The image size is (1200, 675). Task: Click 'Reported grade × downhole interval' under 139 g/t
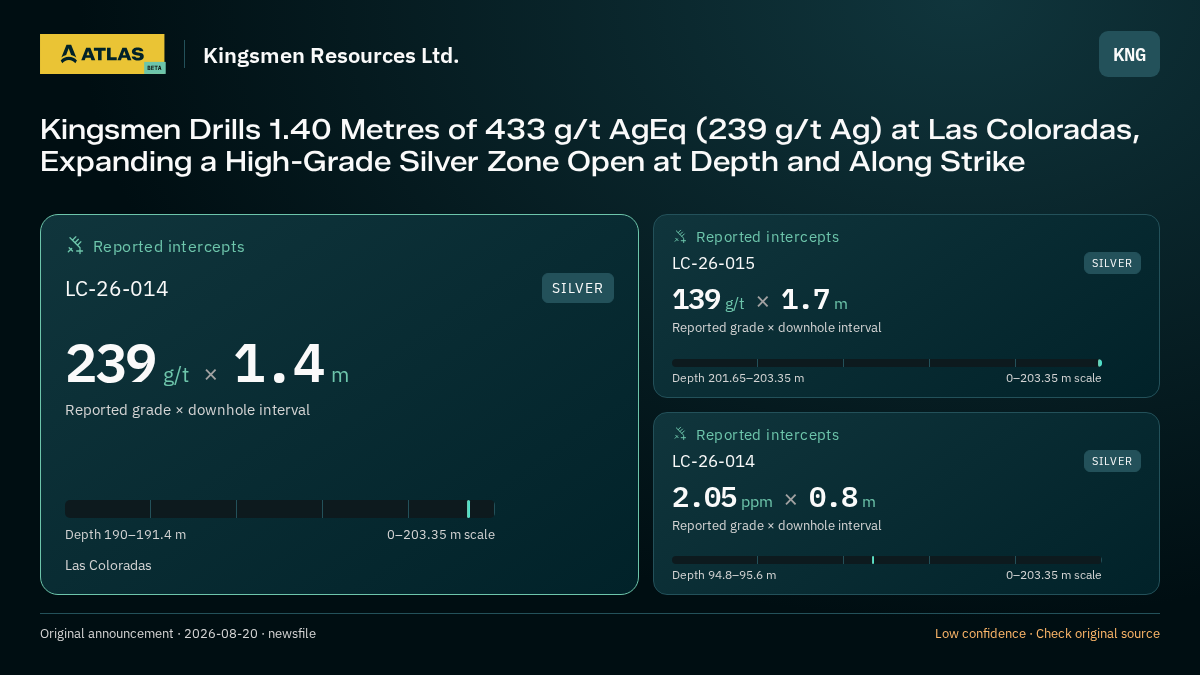pyautogui.click(x=777, y=328)
